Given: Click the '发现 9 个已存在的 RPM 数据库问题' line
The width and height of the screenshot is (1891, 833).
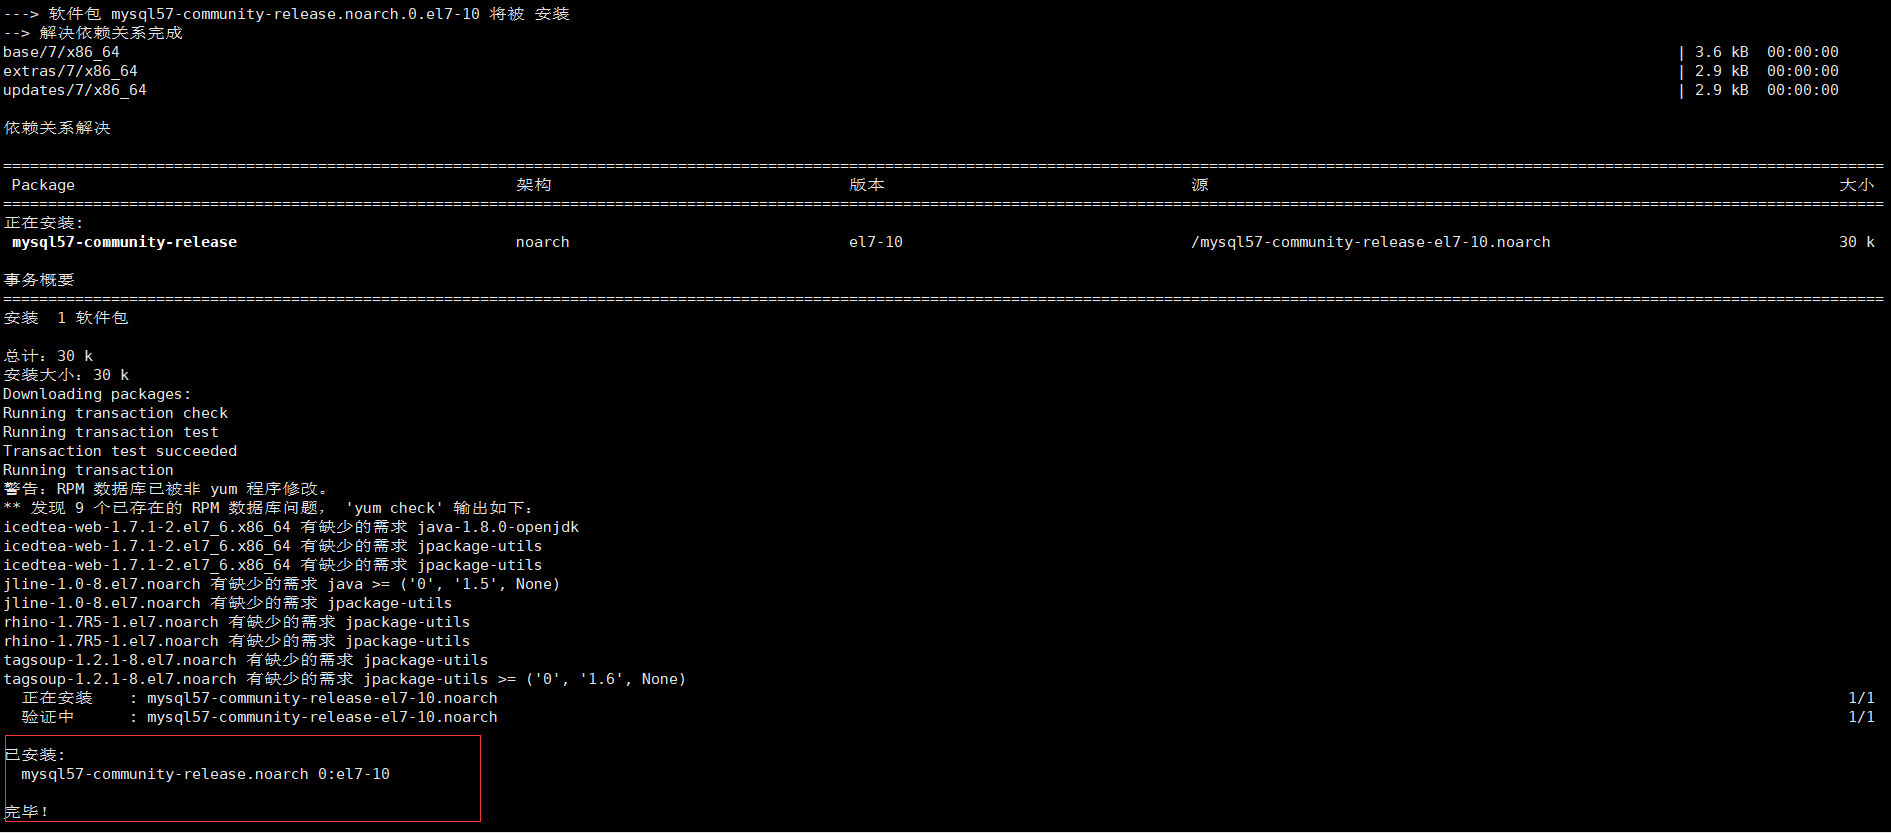Looking at the screenshot, I should (x=268, y=508).
